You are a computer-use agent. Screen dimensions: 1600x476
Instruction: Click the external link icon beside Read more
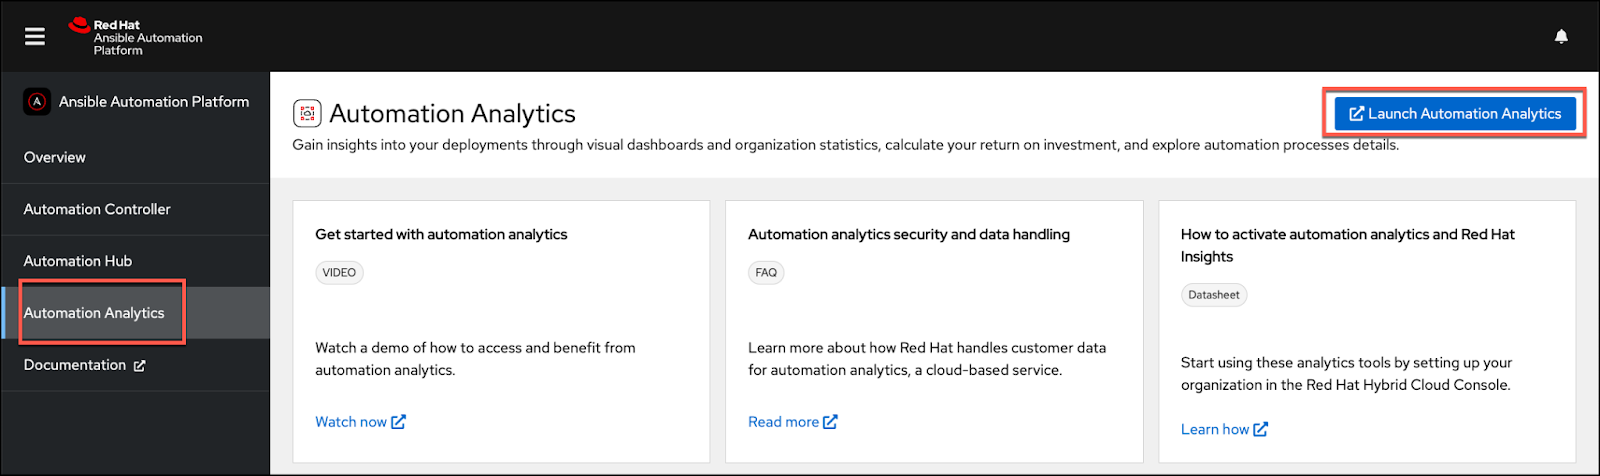[831, 422]
